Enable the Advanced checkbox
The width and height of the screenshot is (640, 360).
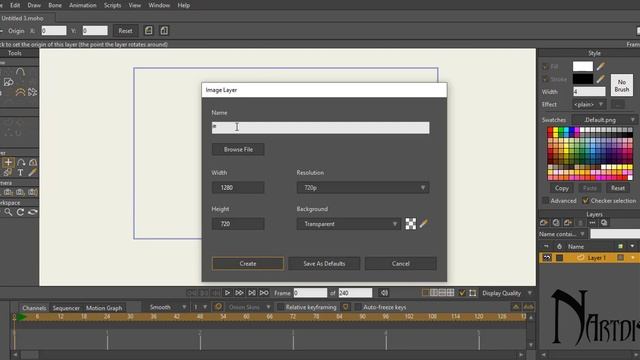click(x=546, y=200)
